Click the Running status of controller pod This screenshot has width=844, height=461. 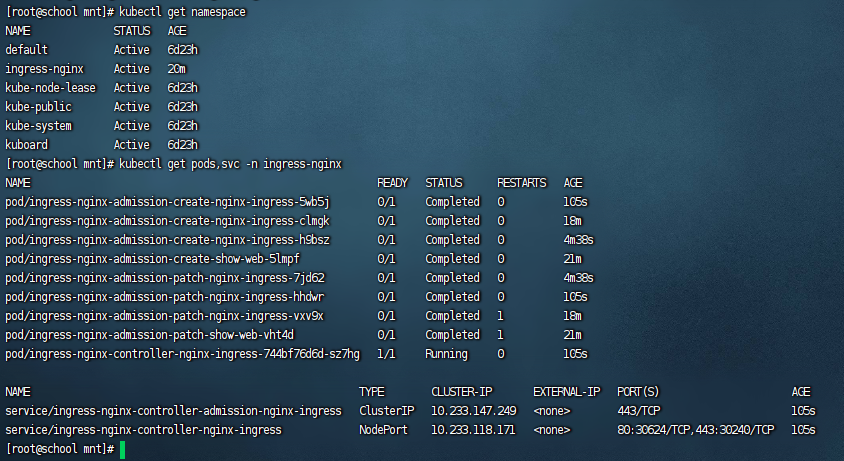pyautogui.click(x=446, y=354)
